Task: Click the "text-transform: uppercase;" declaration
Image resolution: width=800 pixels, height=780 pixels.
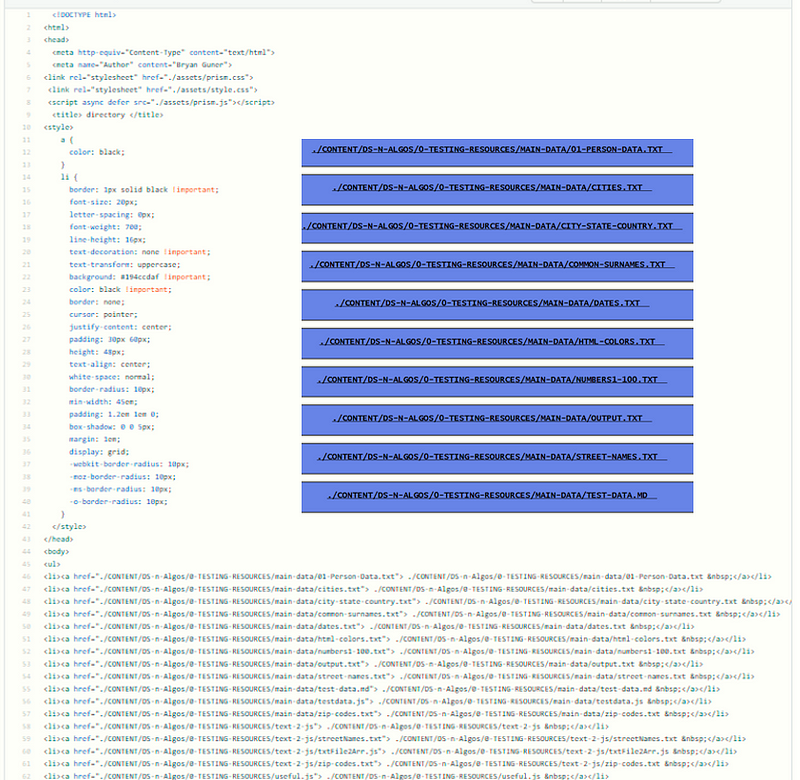Action: pos(125,265)
